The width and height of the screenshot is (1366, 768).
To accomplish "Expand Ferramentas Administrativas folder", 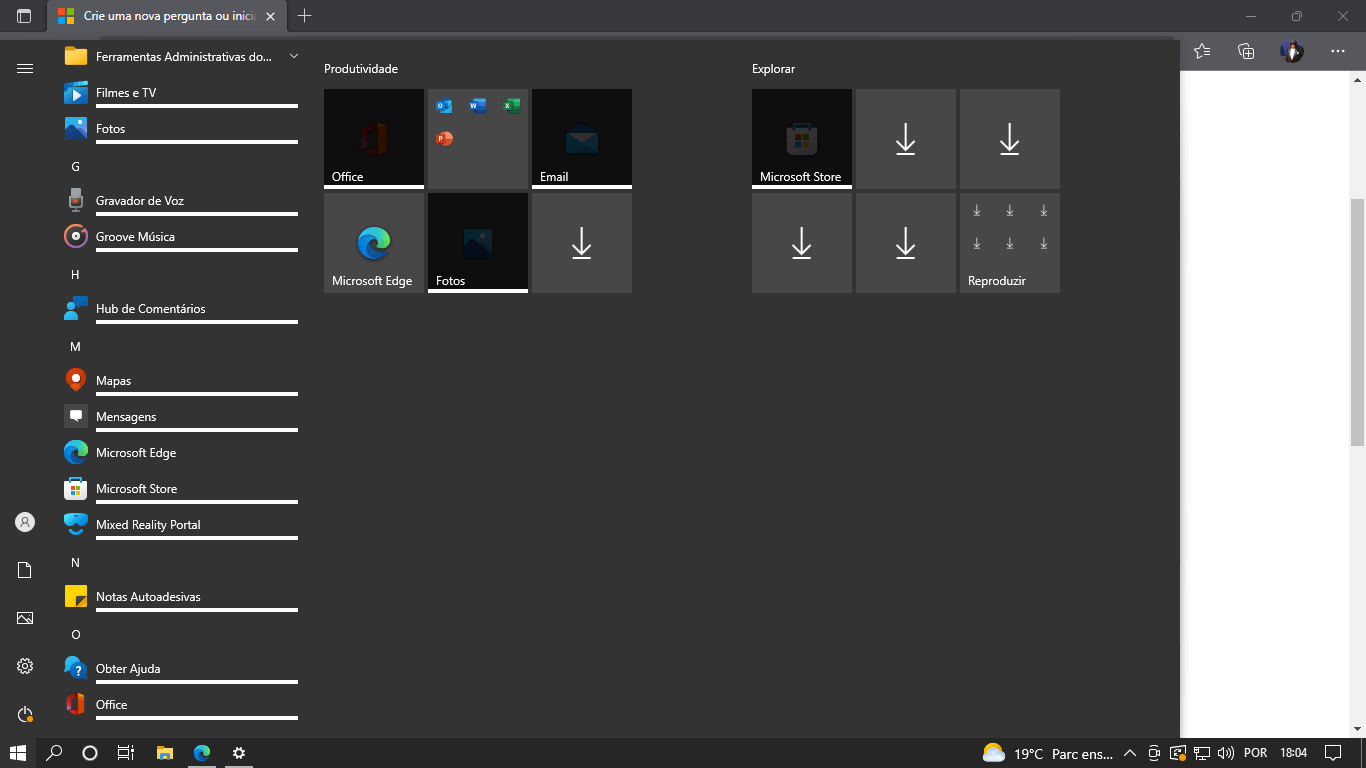I will (x=180, y=57).
